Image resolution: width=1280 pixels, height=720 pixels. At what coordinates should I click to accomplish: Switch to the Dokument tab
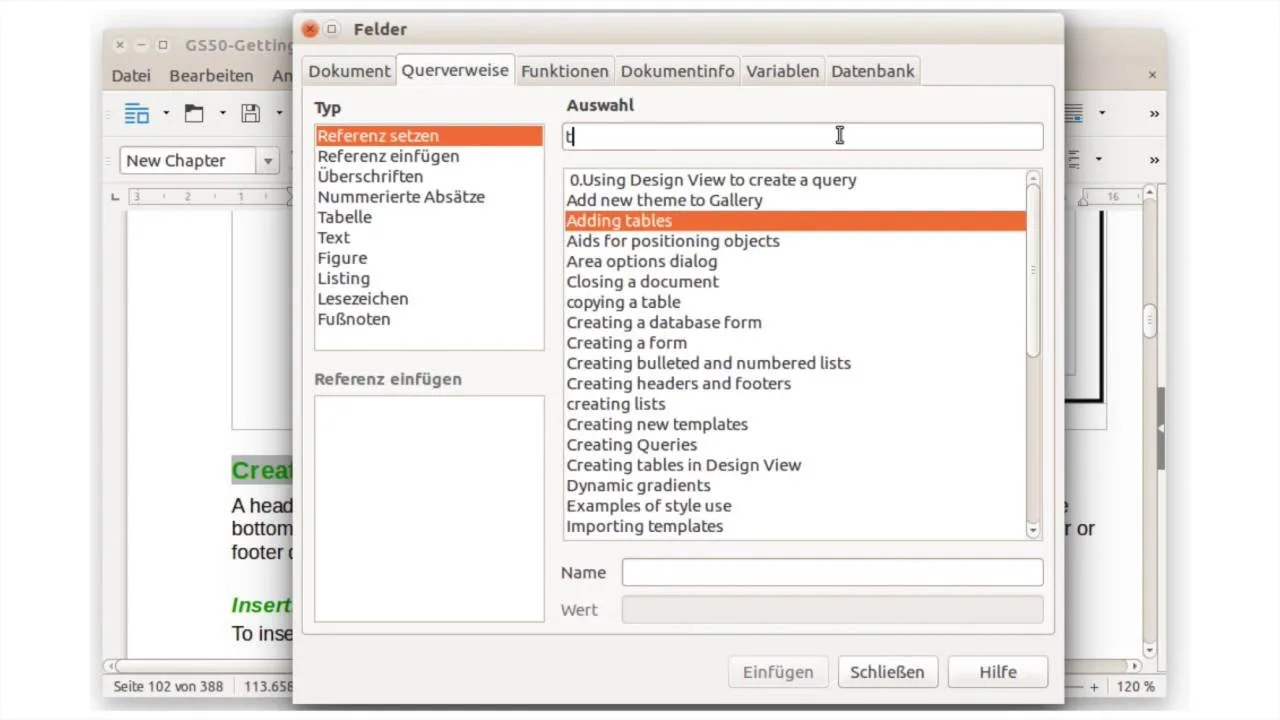pos(349,71)
